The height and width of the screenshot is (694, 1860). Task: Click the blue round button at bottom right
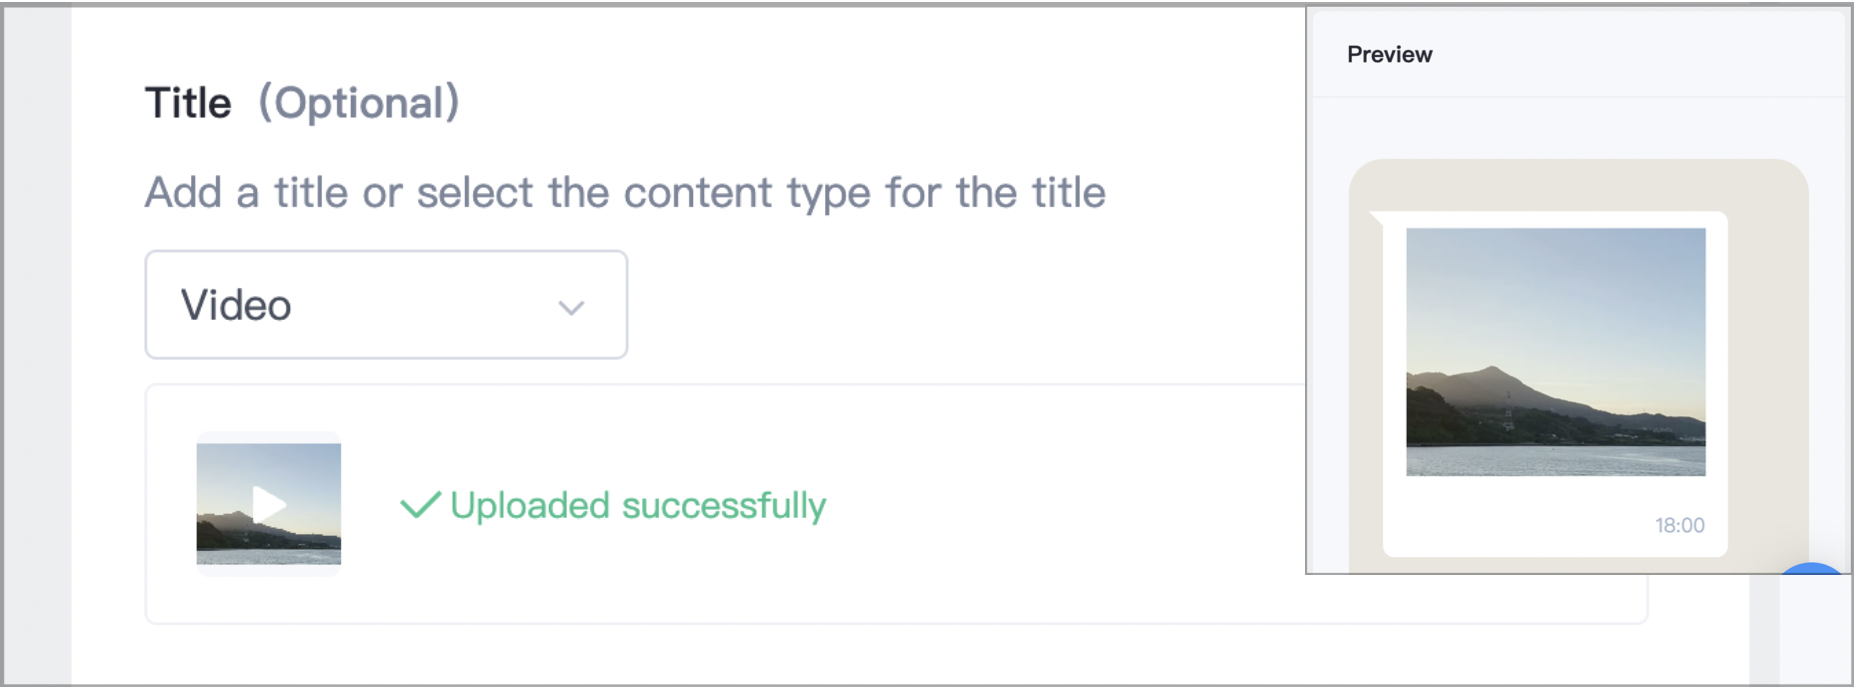pyautogui.click(x=1812, y=568)
